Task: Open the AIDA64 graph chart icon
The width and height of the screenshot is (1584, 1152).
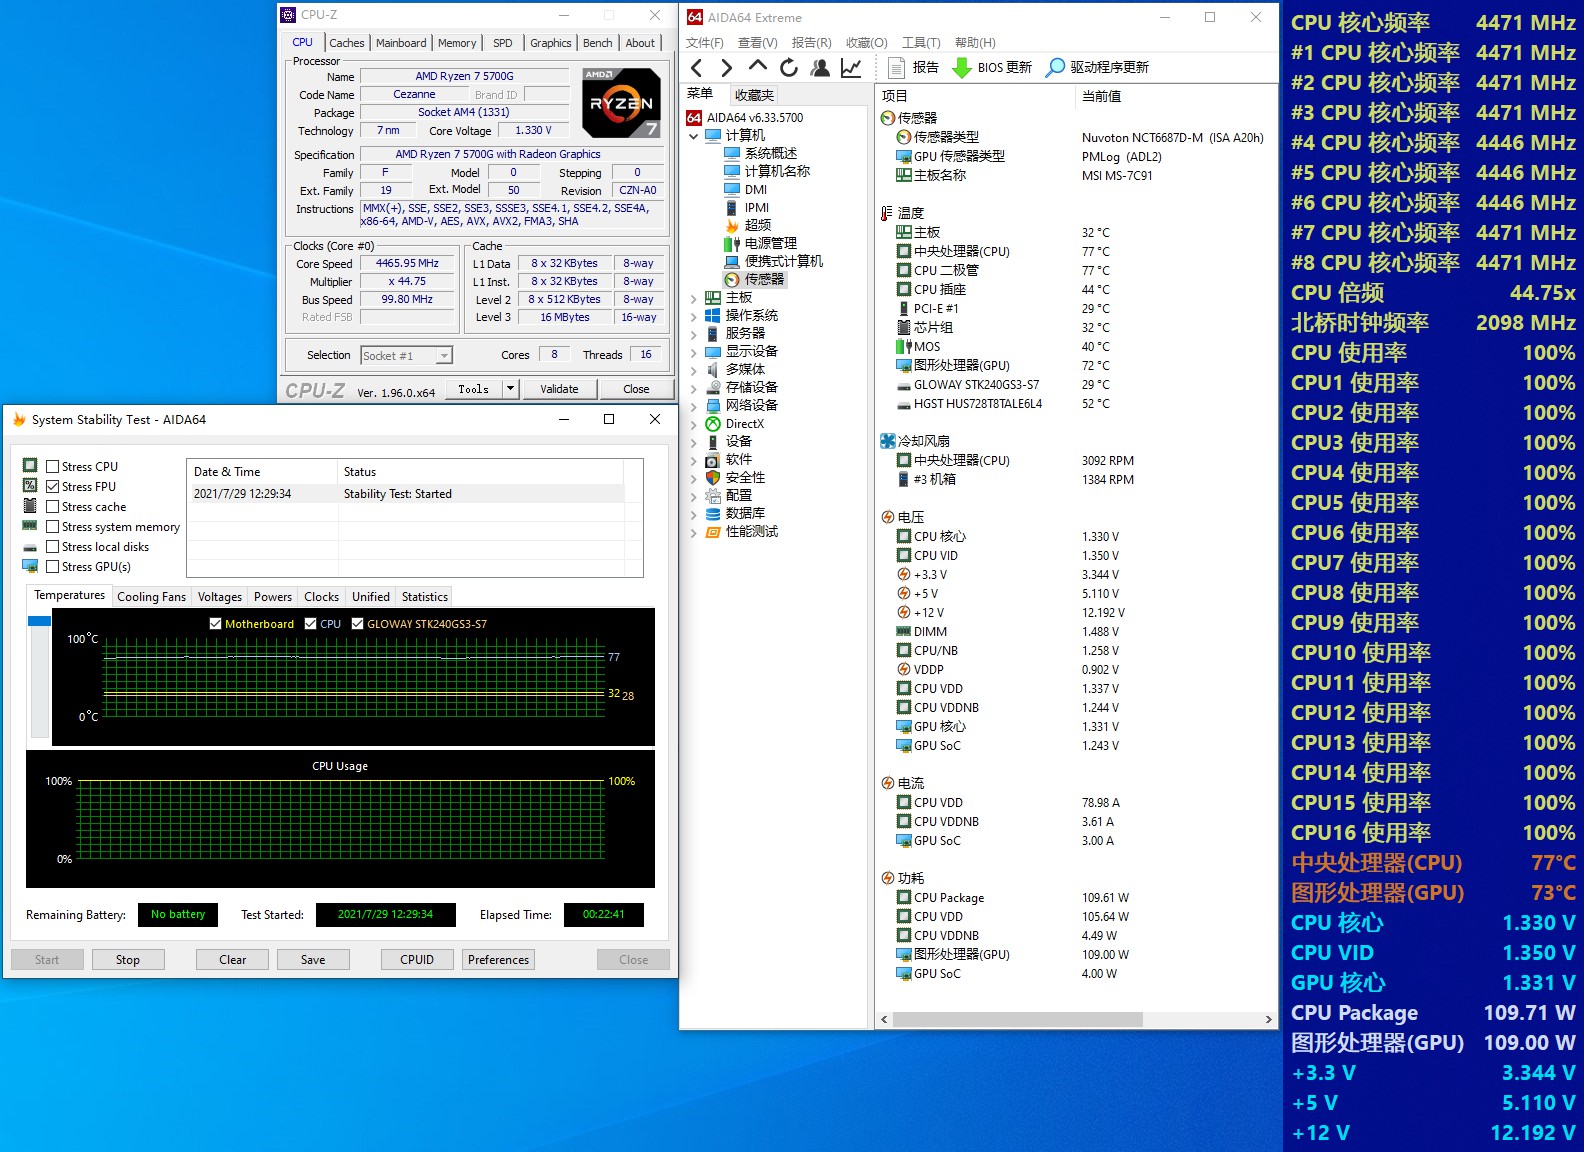Action: click(851, 67)
